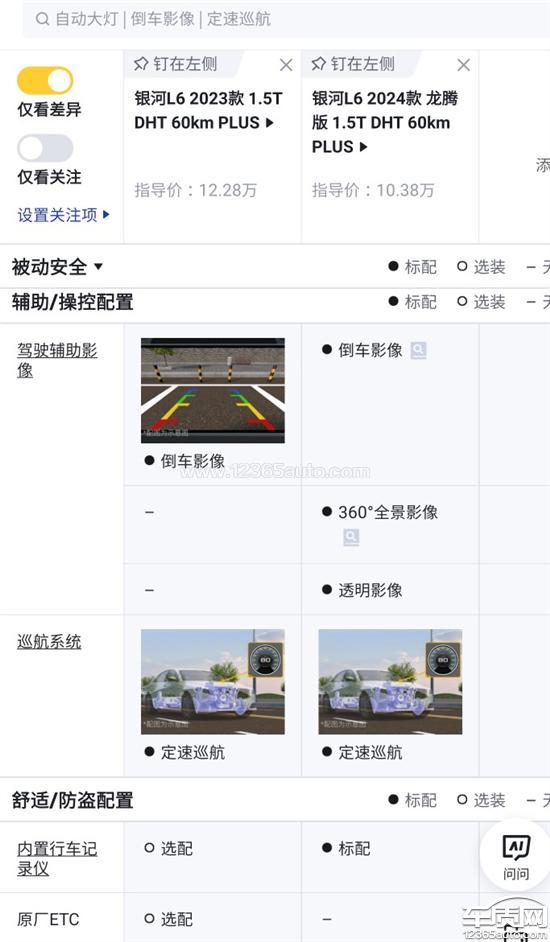Open the AI 问问 assistant
This screenshot has height=942, width=550.
coord(516,856)
